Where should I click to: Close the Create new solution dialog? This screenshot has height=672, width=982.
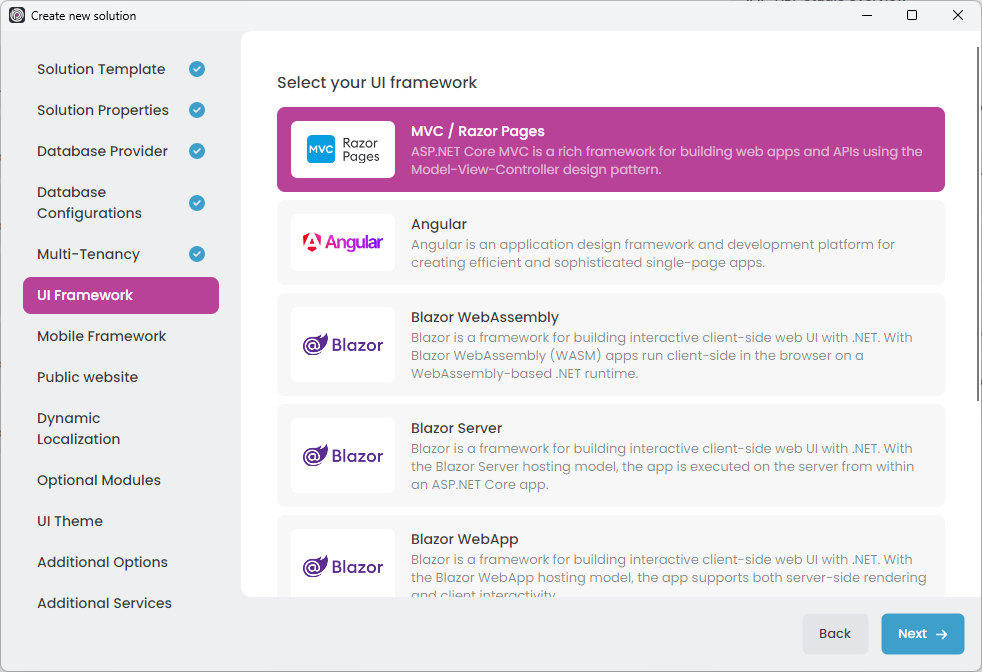point(958,15)
